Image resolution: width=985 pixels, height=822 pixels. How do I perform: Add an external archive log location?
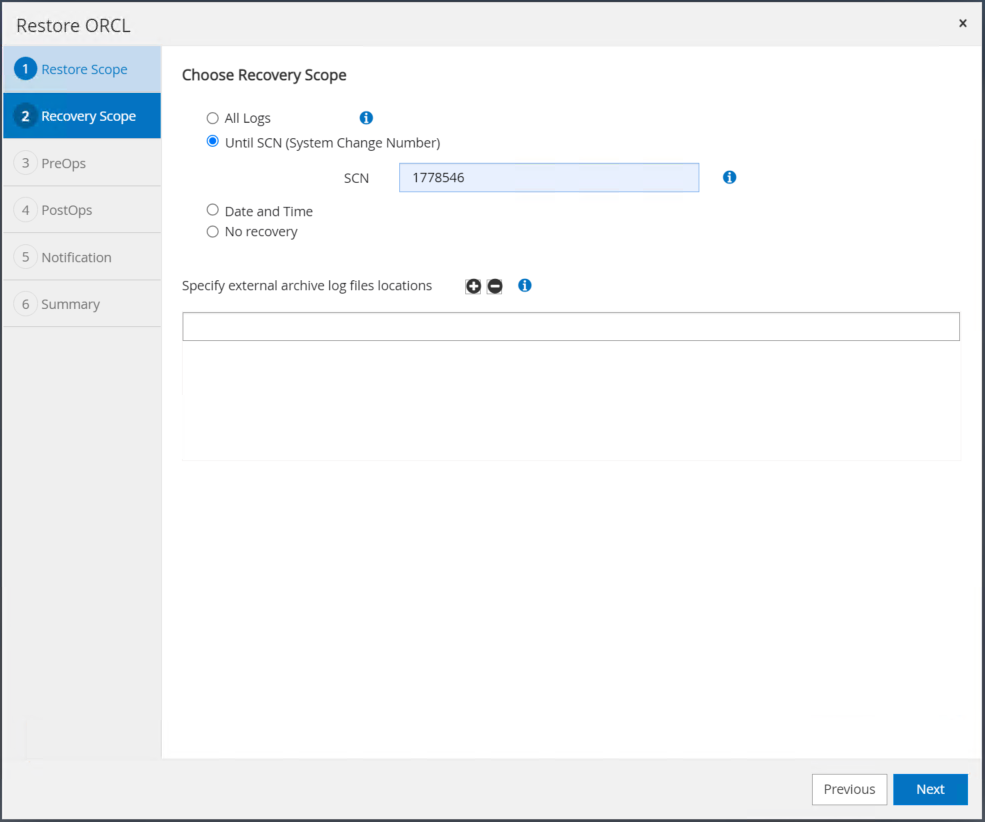pos(473,286)
